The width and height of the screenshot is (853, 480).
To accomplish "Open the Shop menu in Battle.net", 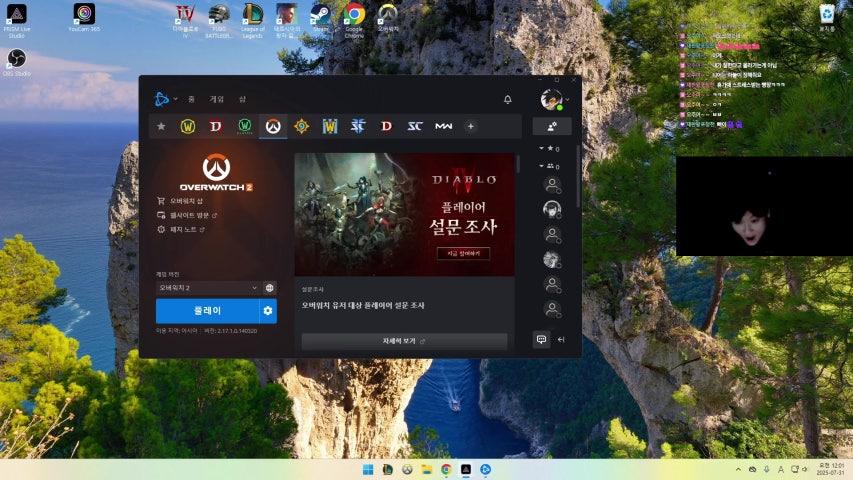I will (x=242, y=99).
